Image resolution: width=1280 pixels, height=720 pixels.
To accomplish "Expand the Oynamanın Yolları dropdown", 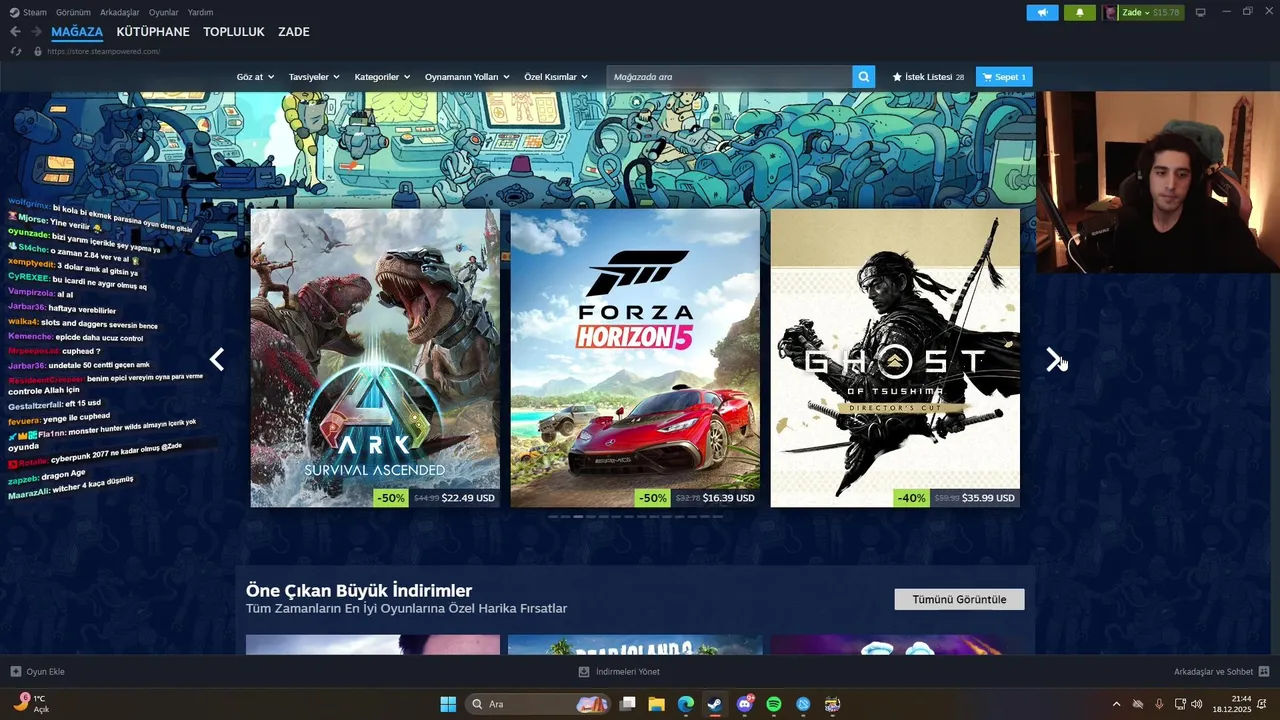I will coord(467,77).
